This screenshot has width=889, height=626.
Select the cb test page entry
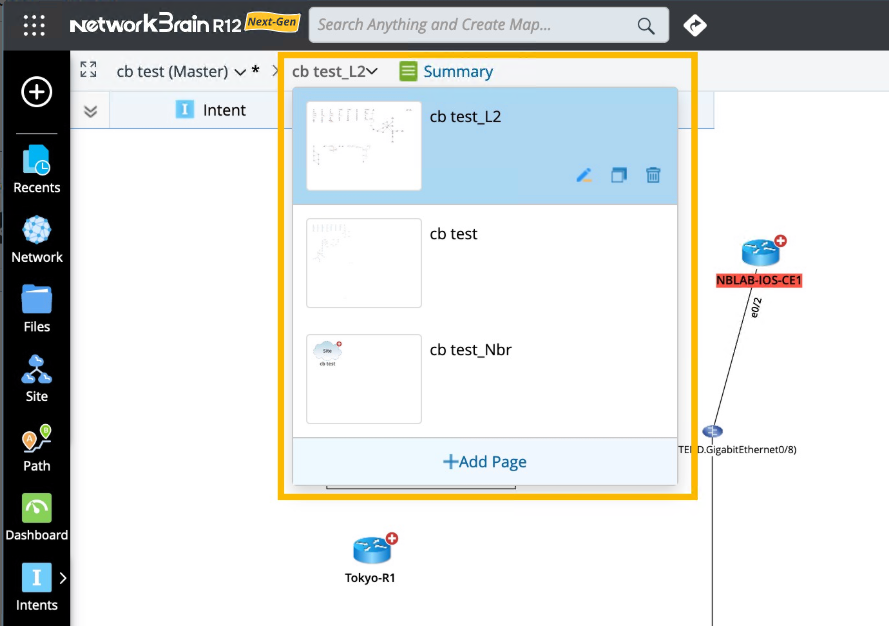454,234
